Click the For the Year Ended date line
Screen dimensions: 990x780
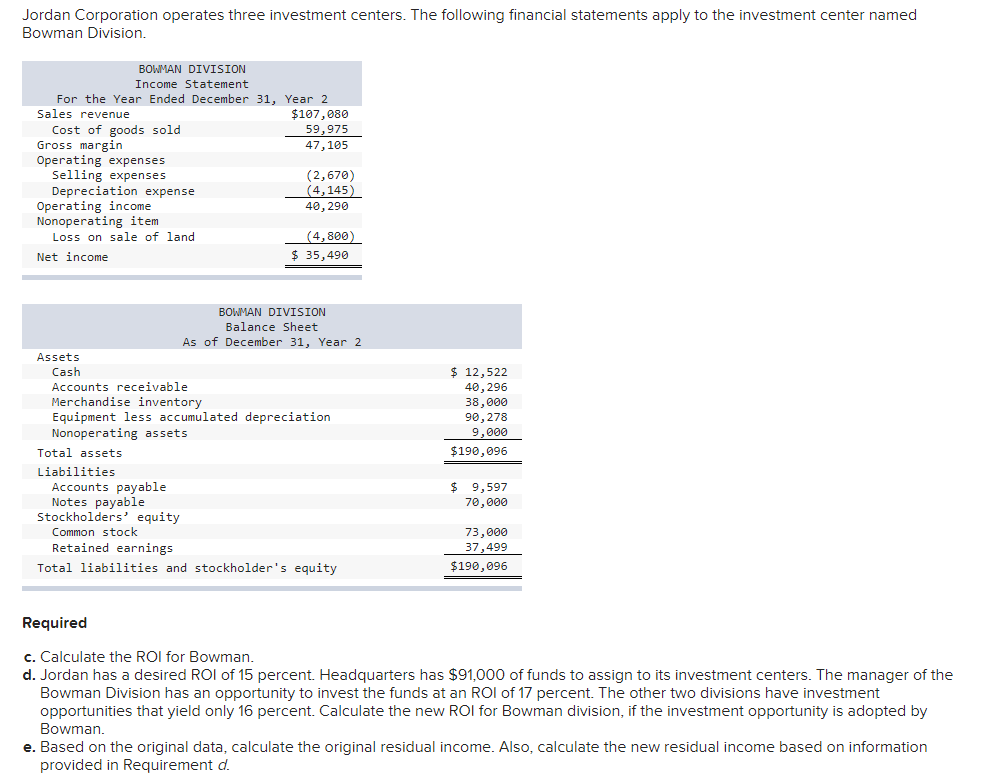(192, 99)
